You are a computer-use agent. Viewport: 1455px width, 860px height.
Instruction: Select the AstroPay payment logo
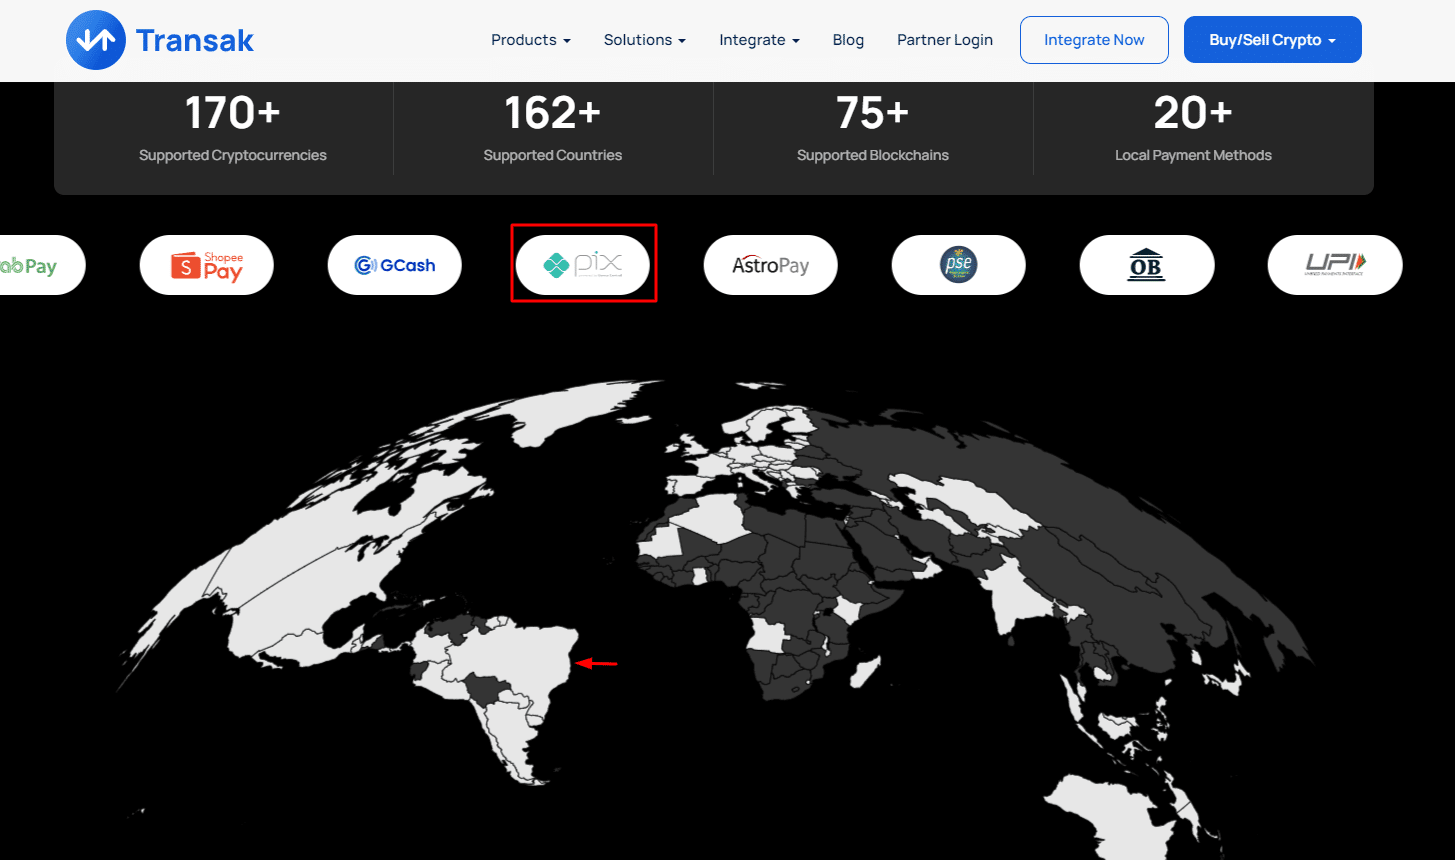point(771,265)
